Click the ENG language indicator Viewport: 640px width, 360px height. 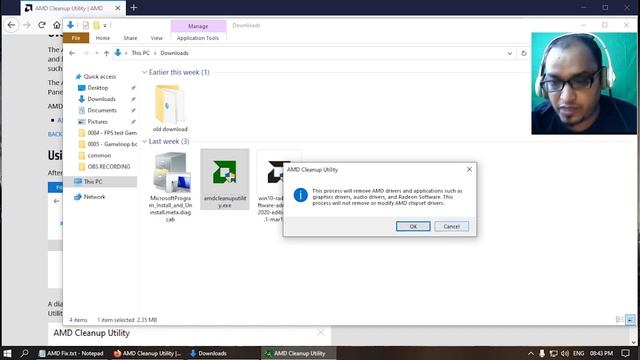pos(578,353)
